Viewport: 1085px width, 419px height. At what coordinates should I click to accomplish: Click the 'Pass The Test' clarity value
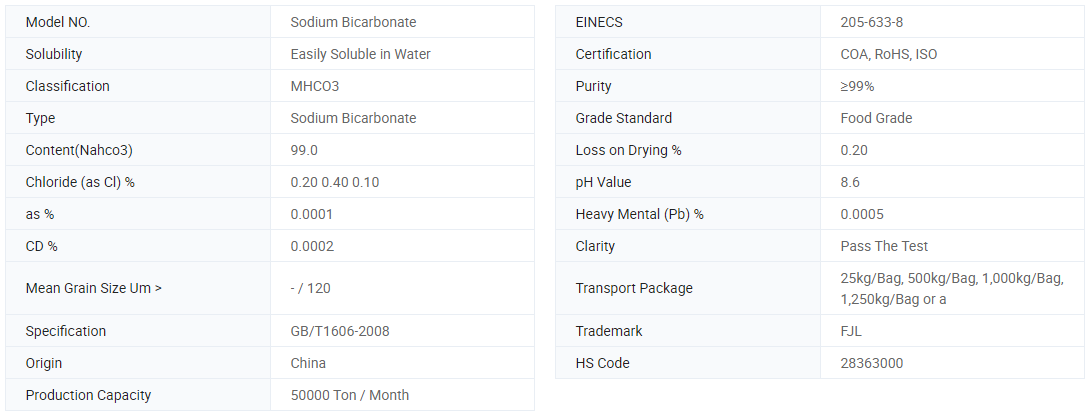(x=884, y=246)
